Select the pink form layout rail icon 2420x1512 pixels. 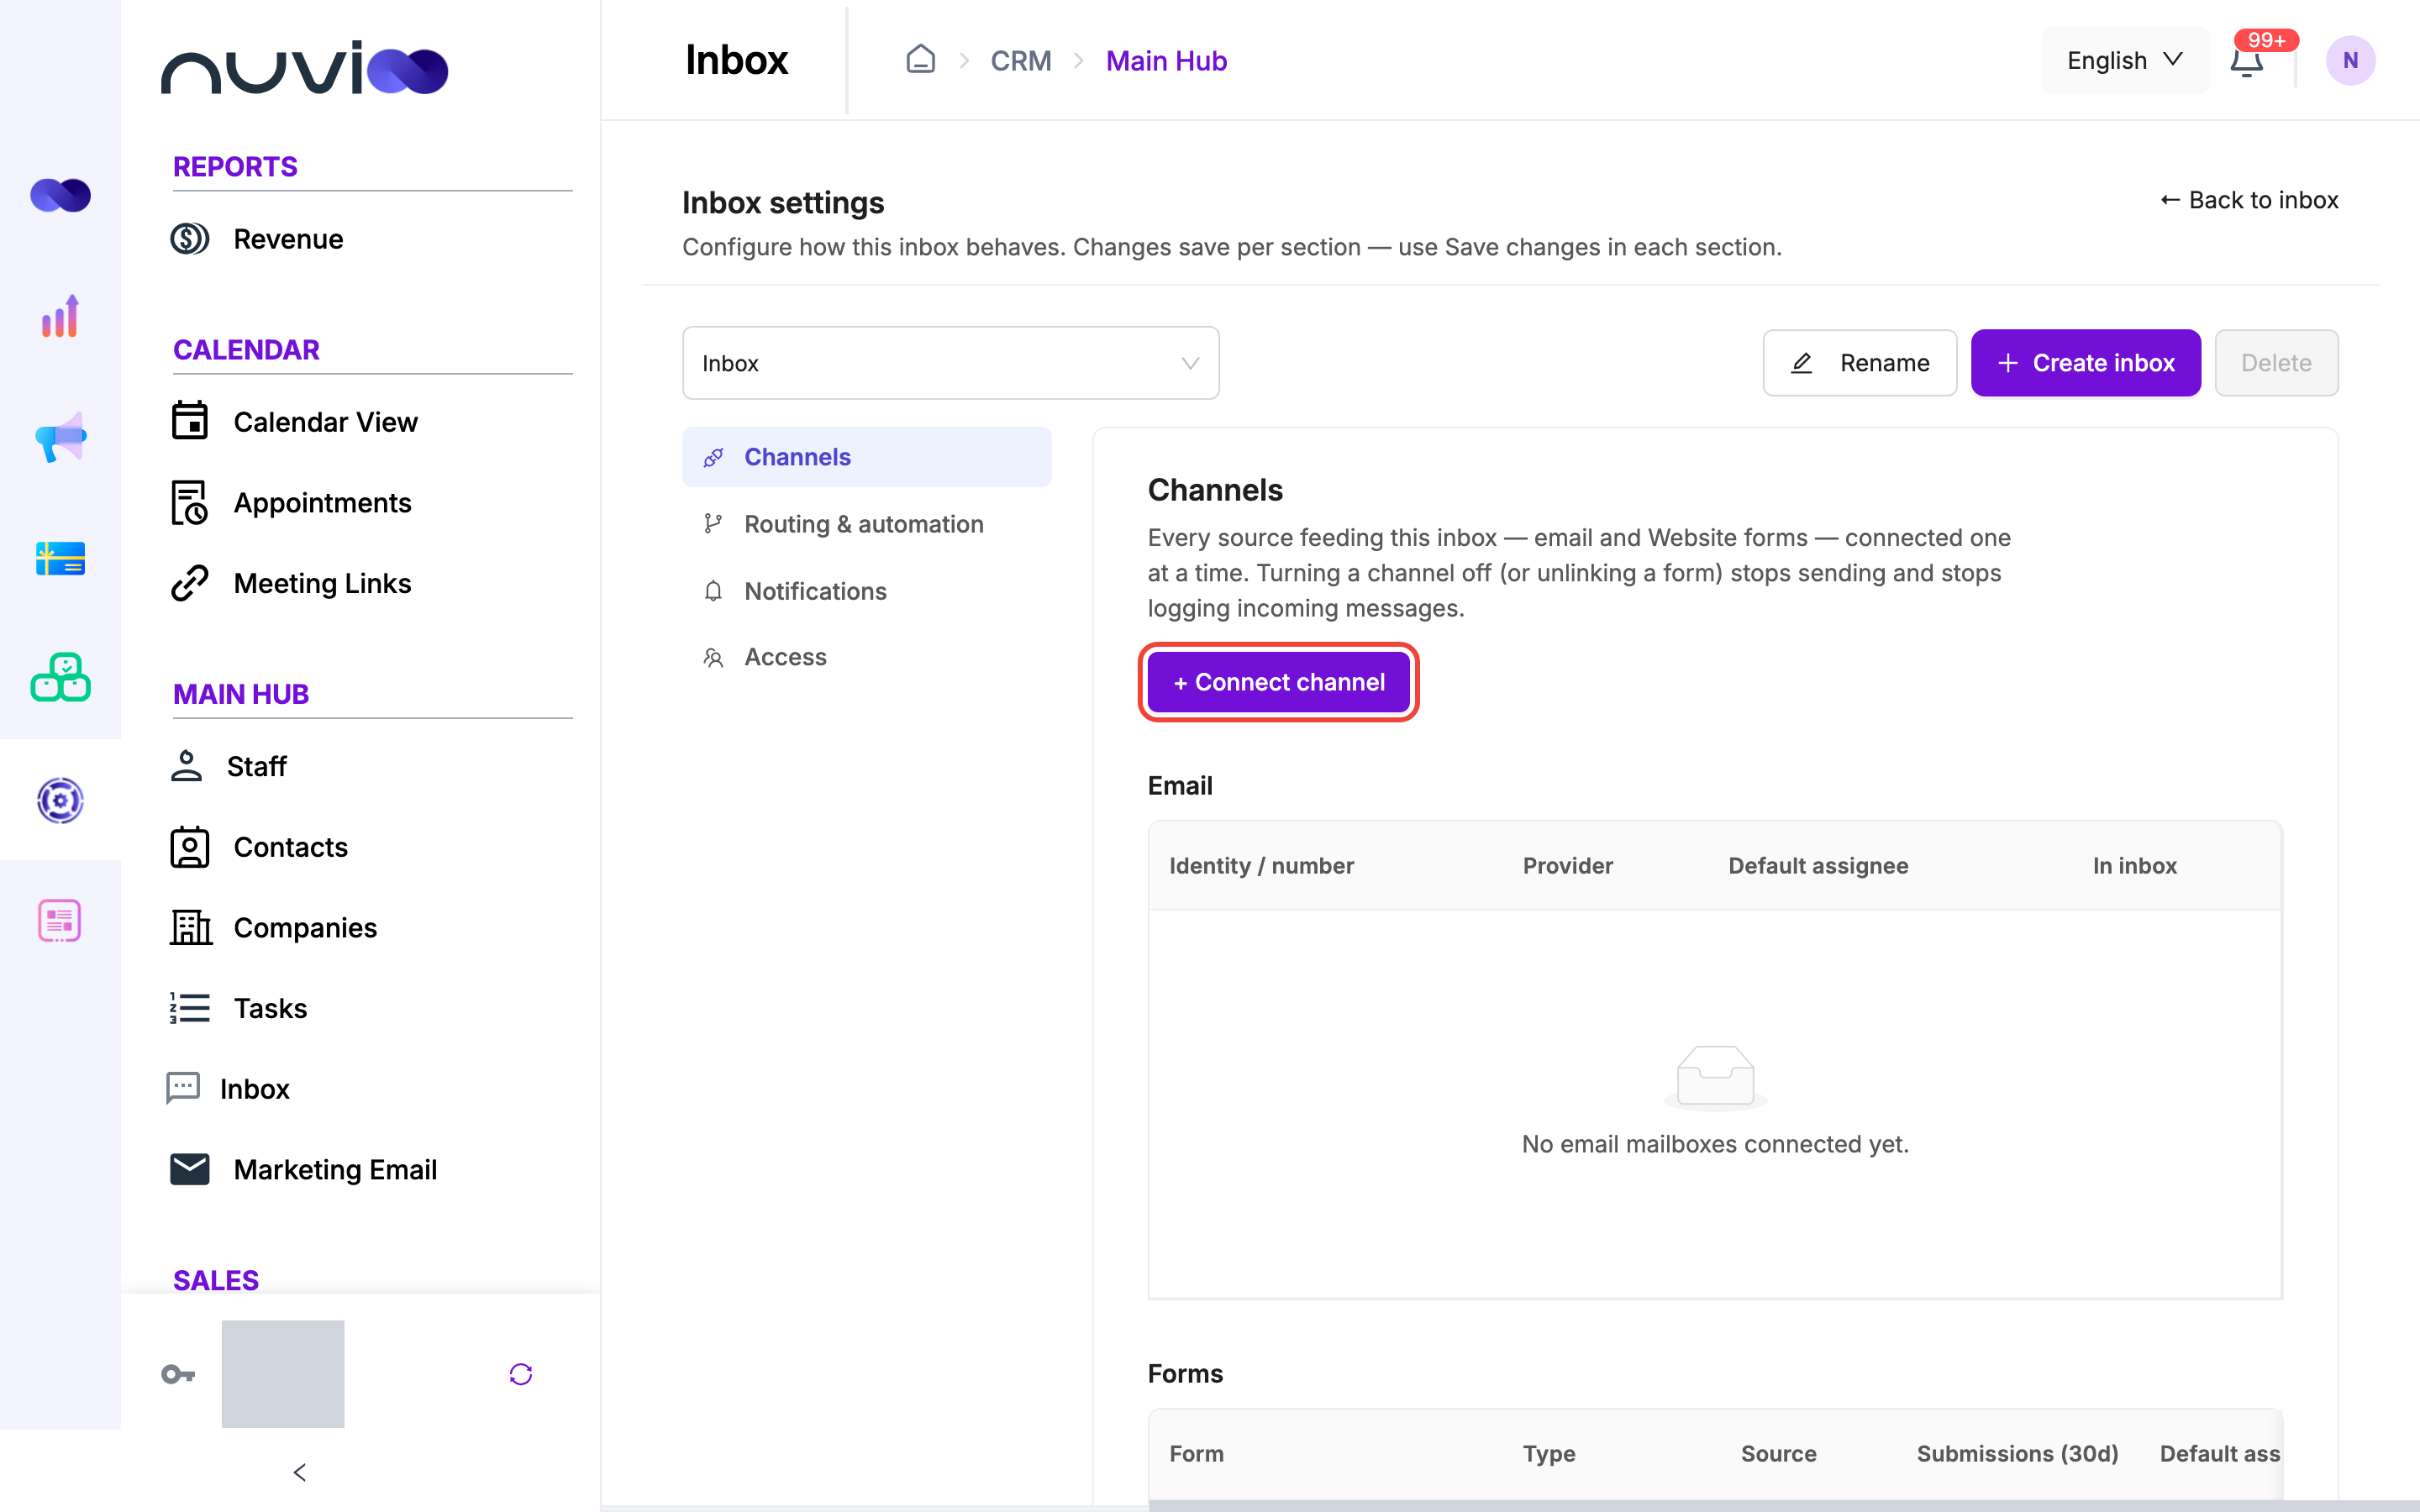[x=60, y=920]
